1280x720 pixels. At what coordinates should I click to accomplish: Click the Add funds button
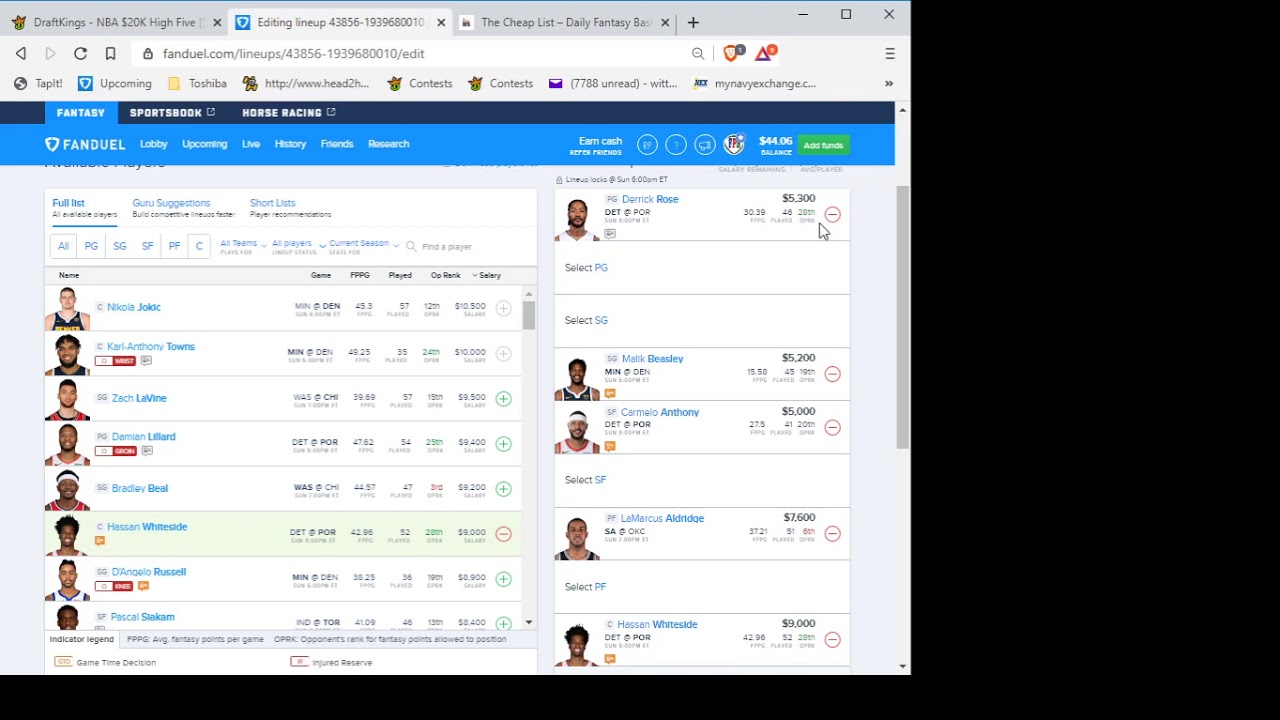(x=823, y=145)
